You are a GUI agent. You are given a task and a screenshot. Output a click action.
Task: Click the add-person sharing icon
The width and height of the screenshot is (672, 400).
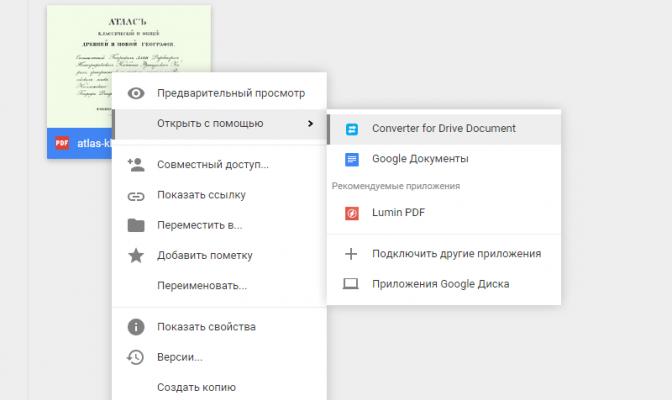click(136, 165)
